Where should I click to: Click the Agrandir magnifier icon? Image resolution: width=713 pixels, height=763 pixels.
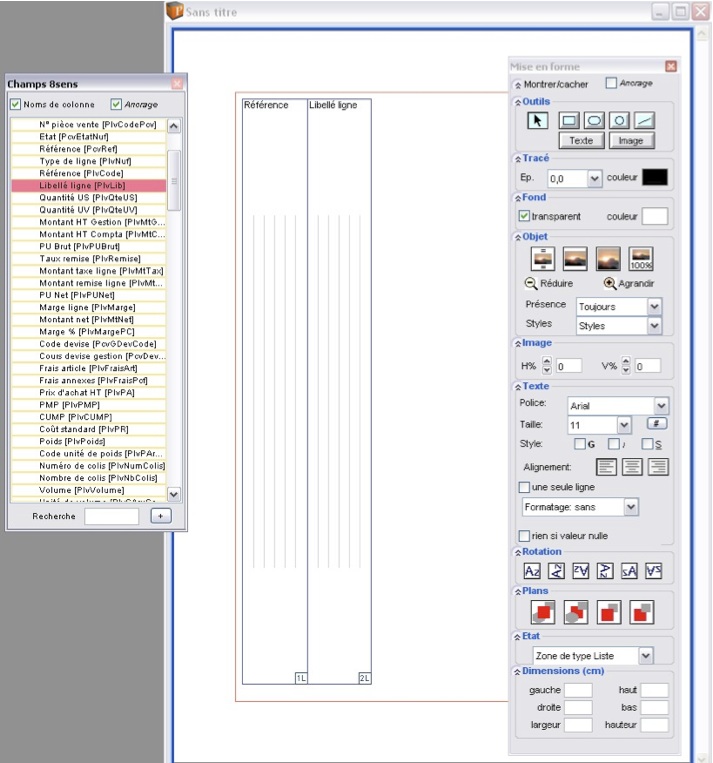tap(609, 283)
